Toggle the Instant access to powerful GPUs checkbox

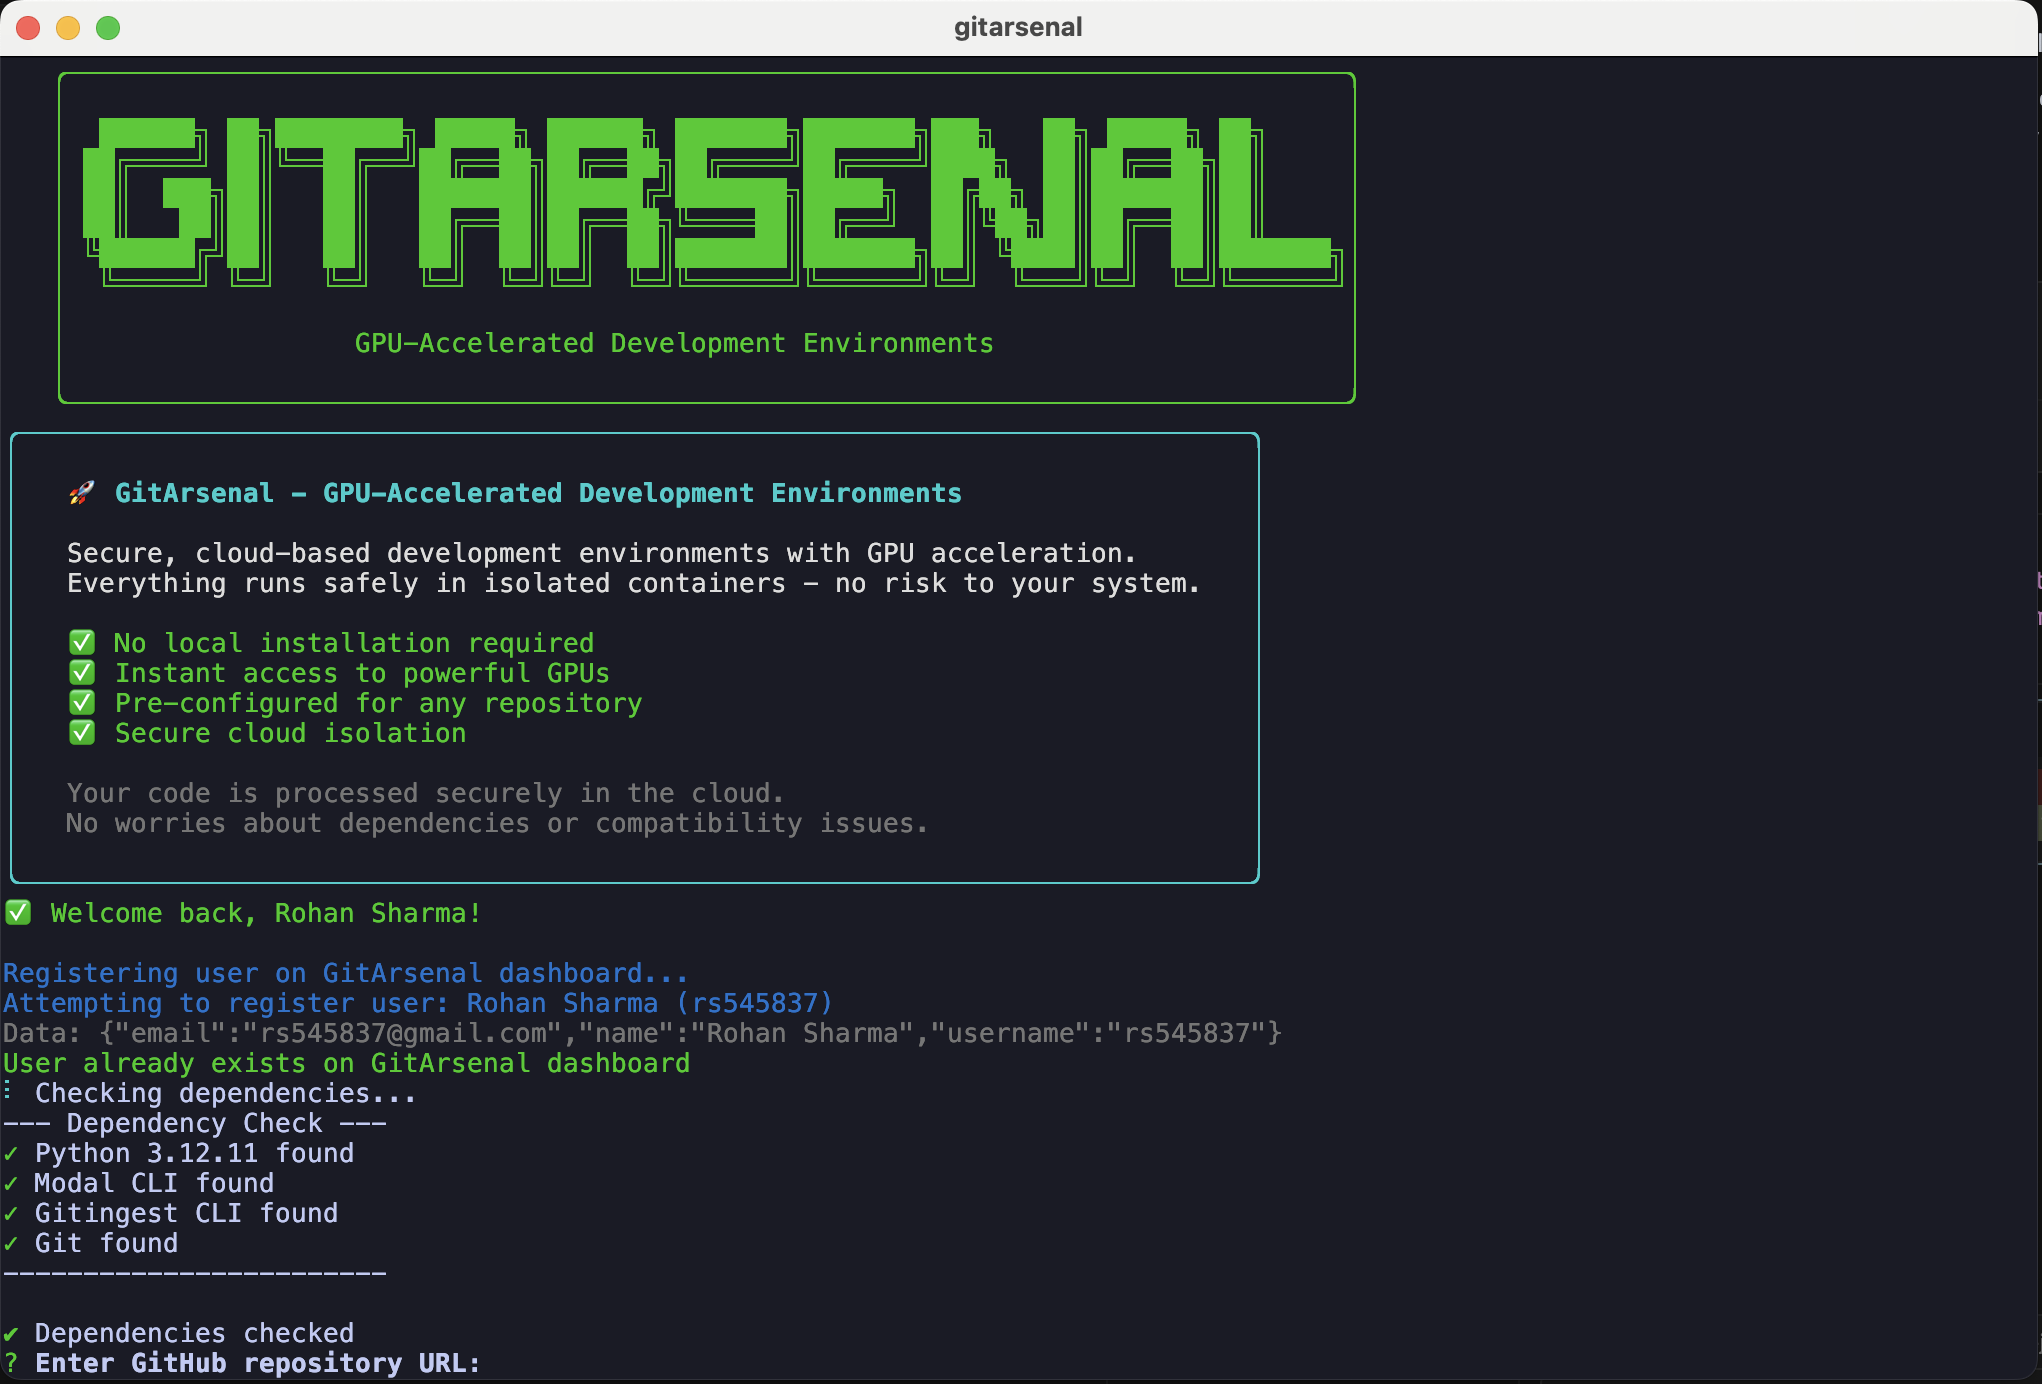click(82, 672)
